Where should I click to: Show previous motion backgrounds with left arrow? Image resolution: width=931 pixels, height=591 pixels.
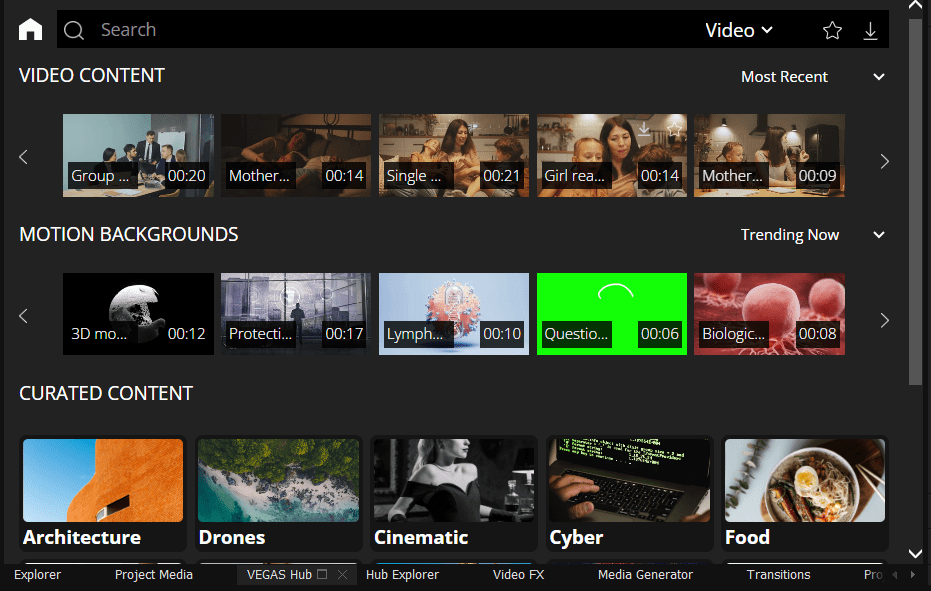pyautogui.click(x=24, y=316)
